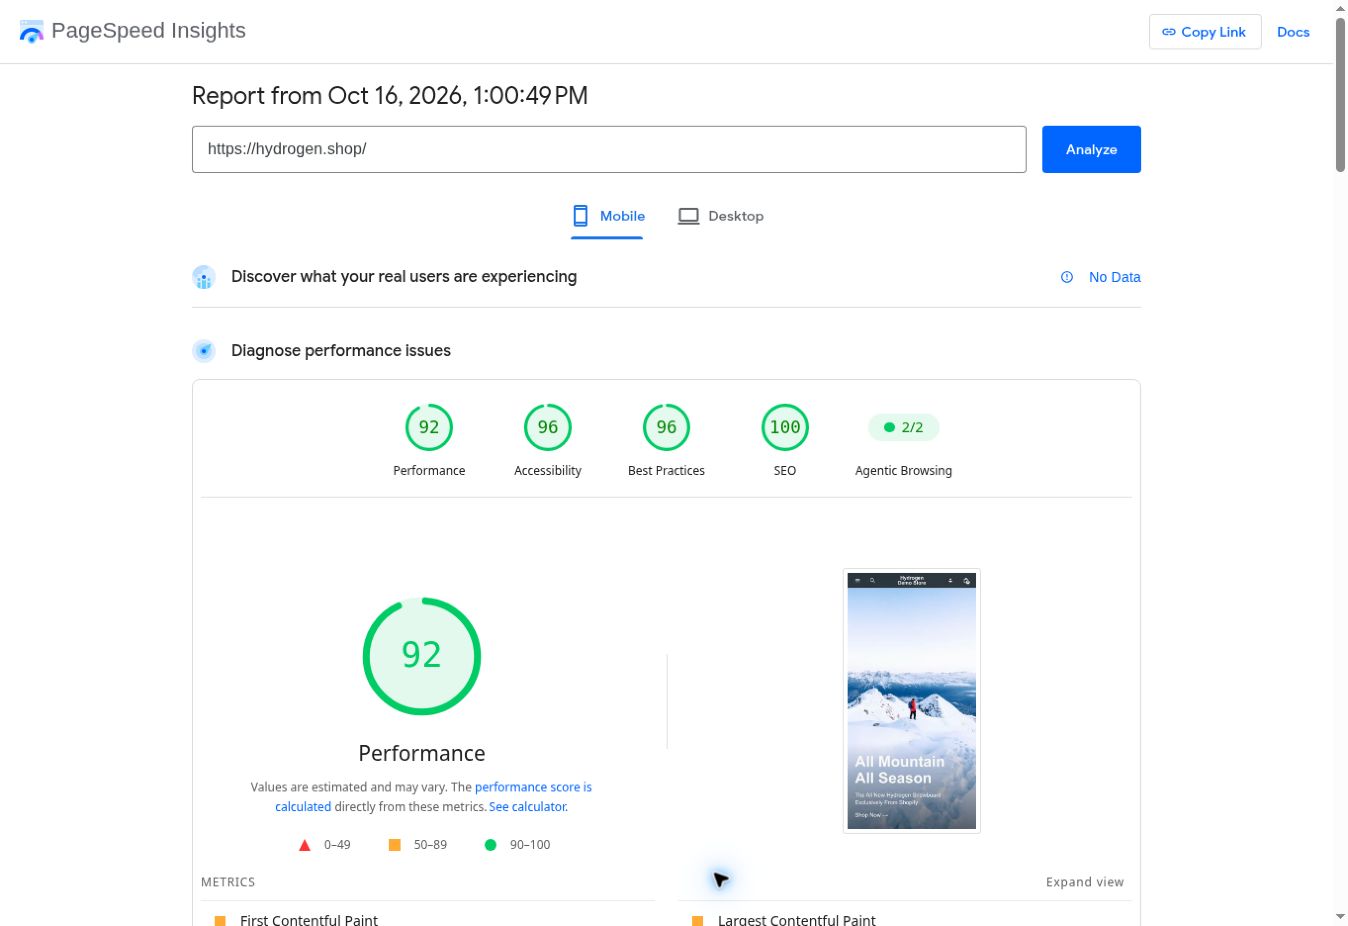The image size is (1348, 926).
Task: Click the Analyze button
Action: (1091, 149)
